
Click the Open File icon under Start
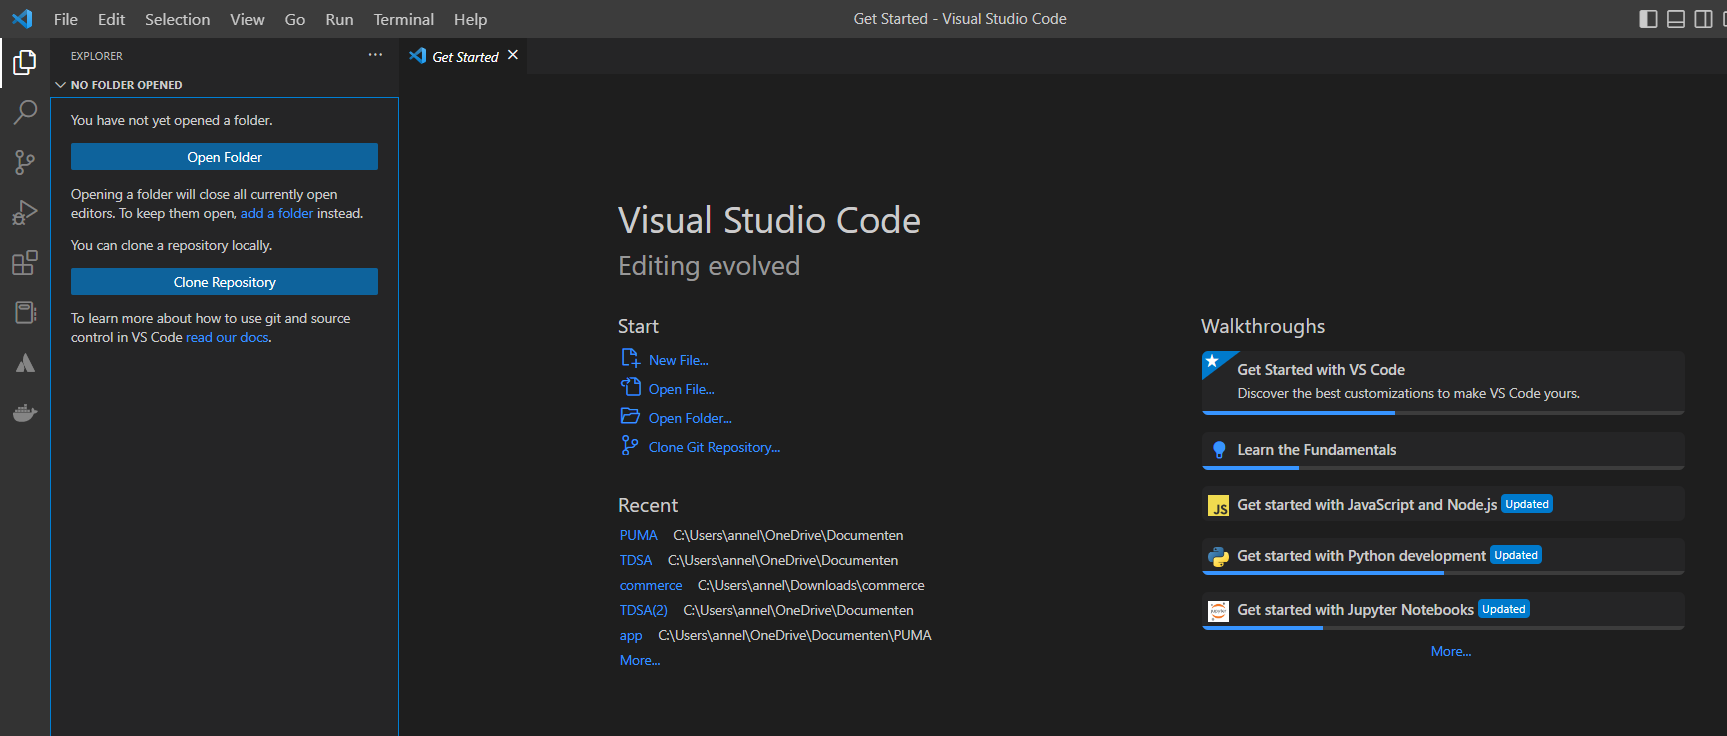coord(630,387)
